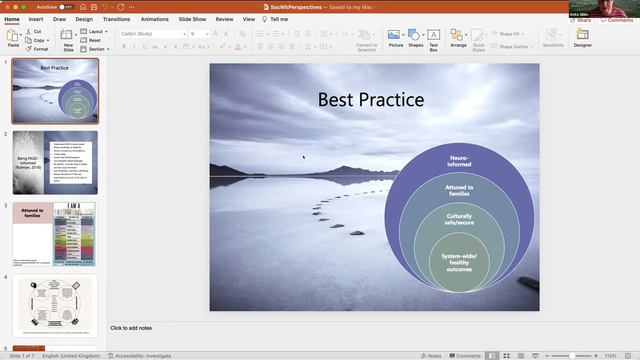Expand the Shape Fill dropdown
Image resolution: width=640 pixels, height=360 pixels.
coord(522,34)
